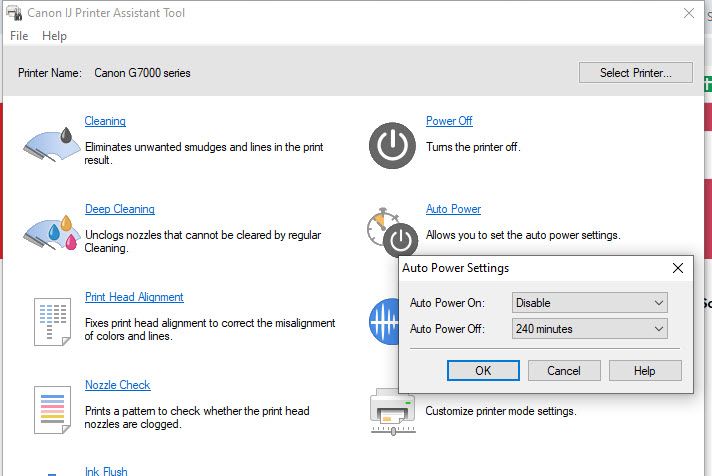
Task: Click the Cleaning wiper icon
Action: coord(51,143)
